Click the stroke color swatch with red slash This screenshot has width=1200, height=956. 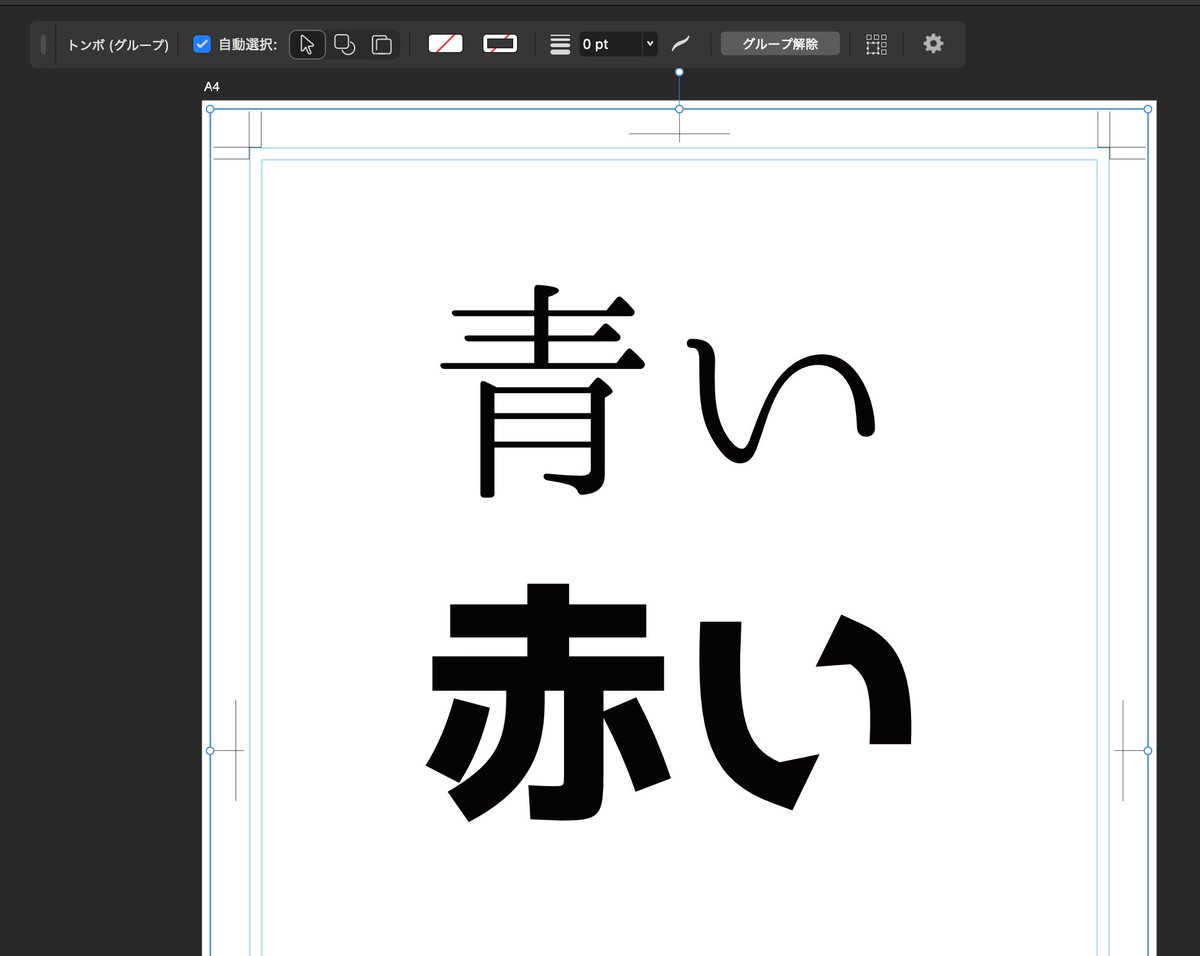pos(499,43)
